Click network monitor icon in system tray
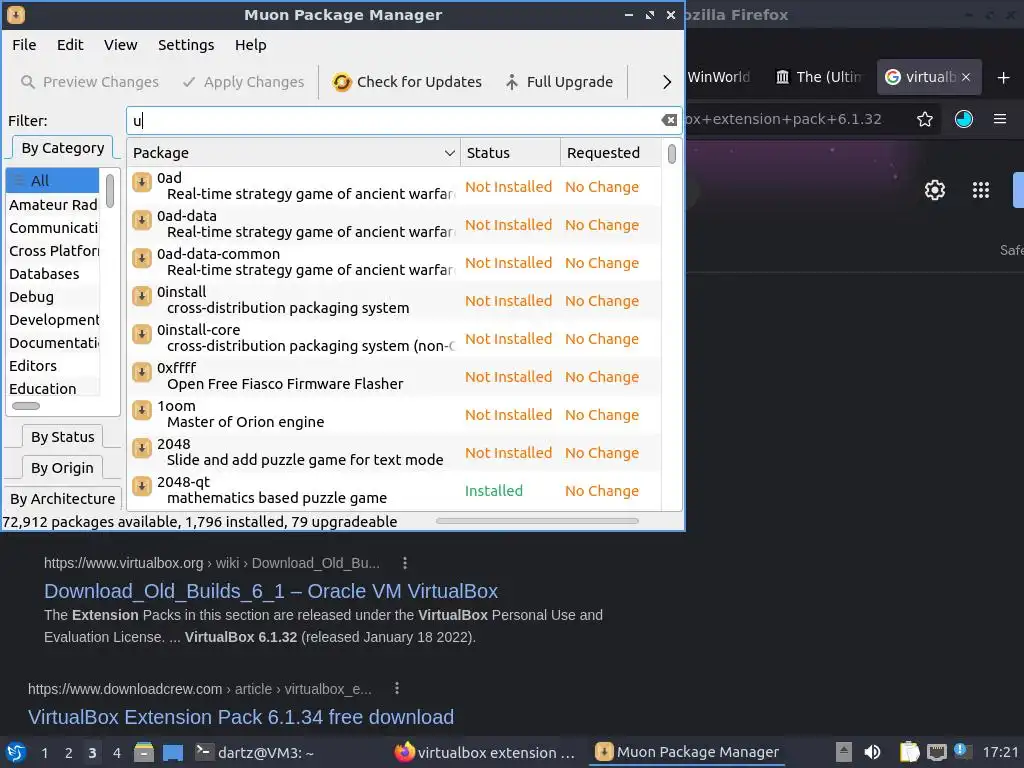 click(x=936, y=752)
